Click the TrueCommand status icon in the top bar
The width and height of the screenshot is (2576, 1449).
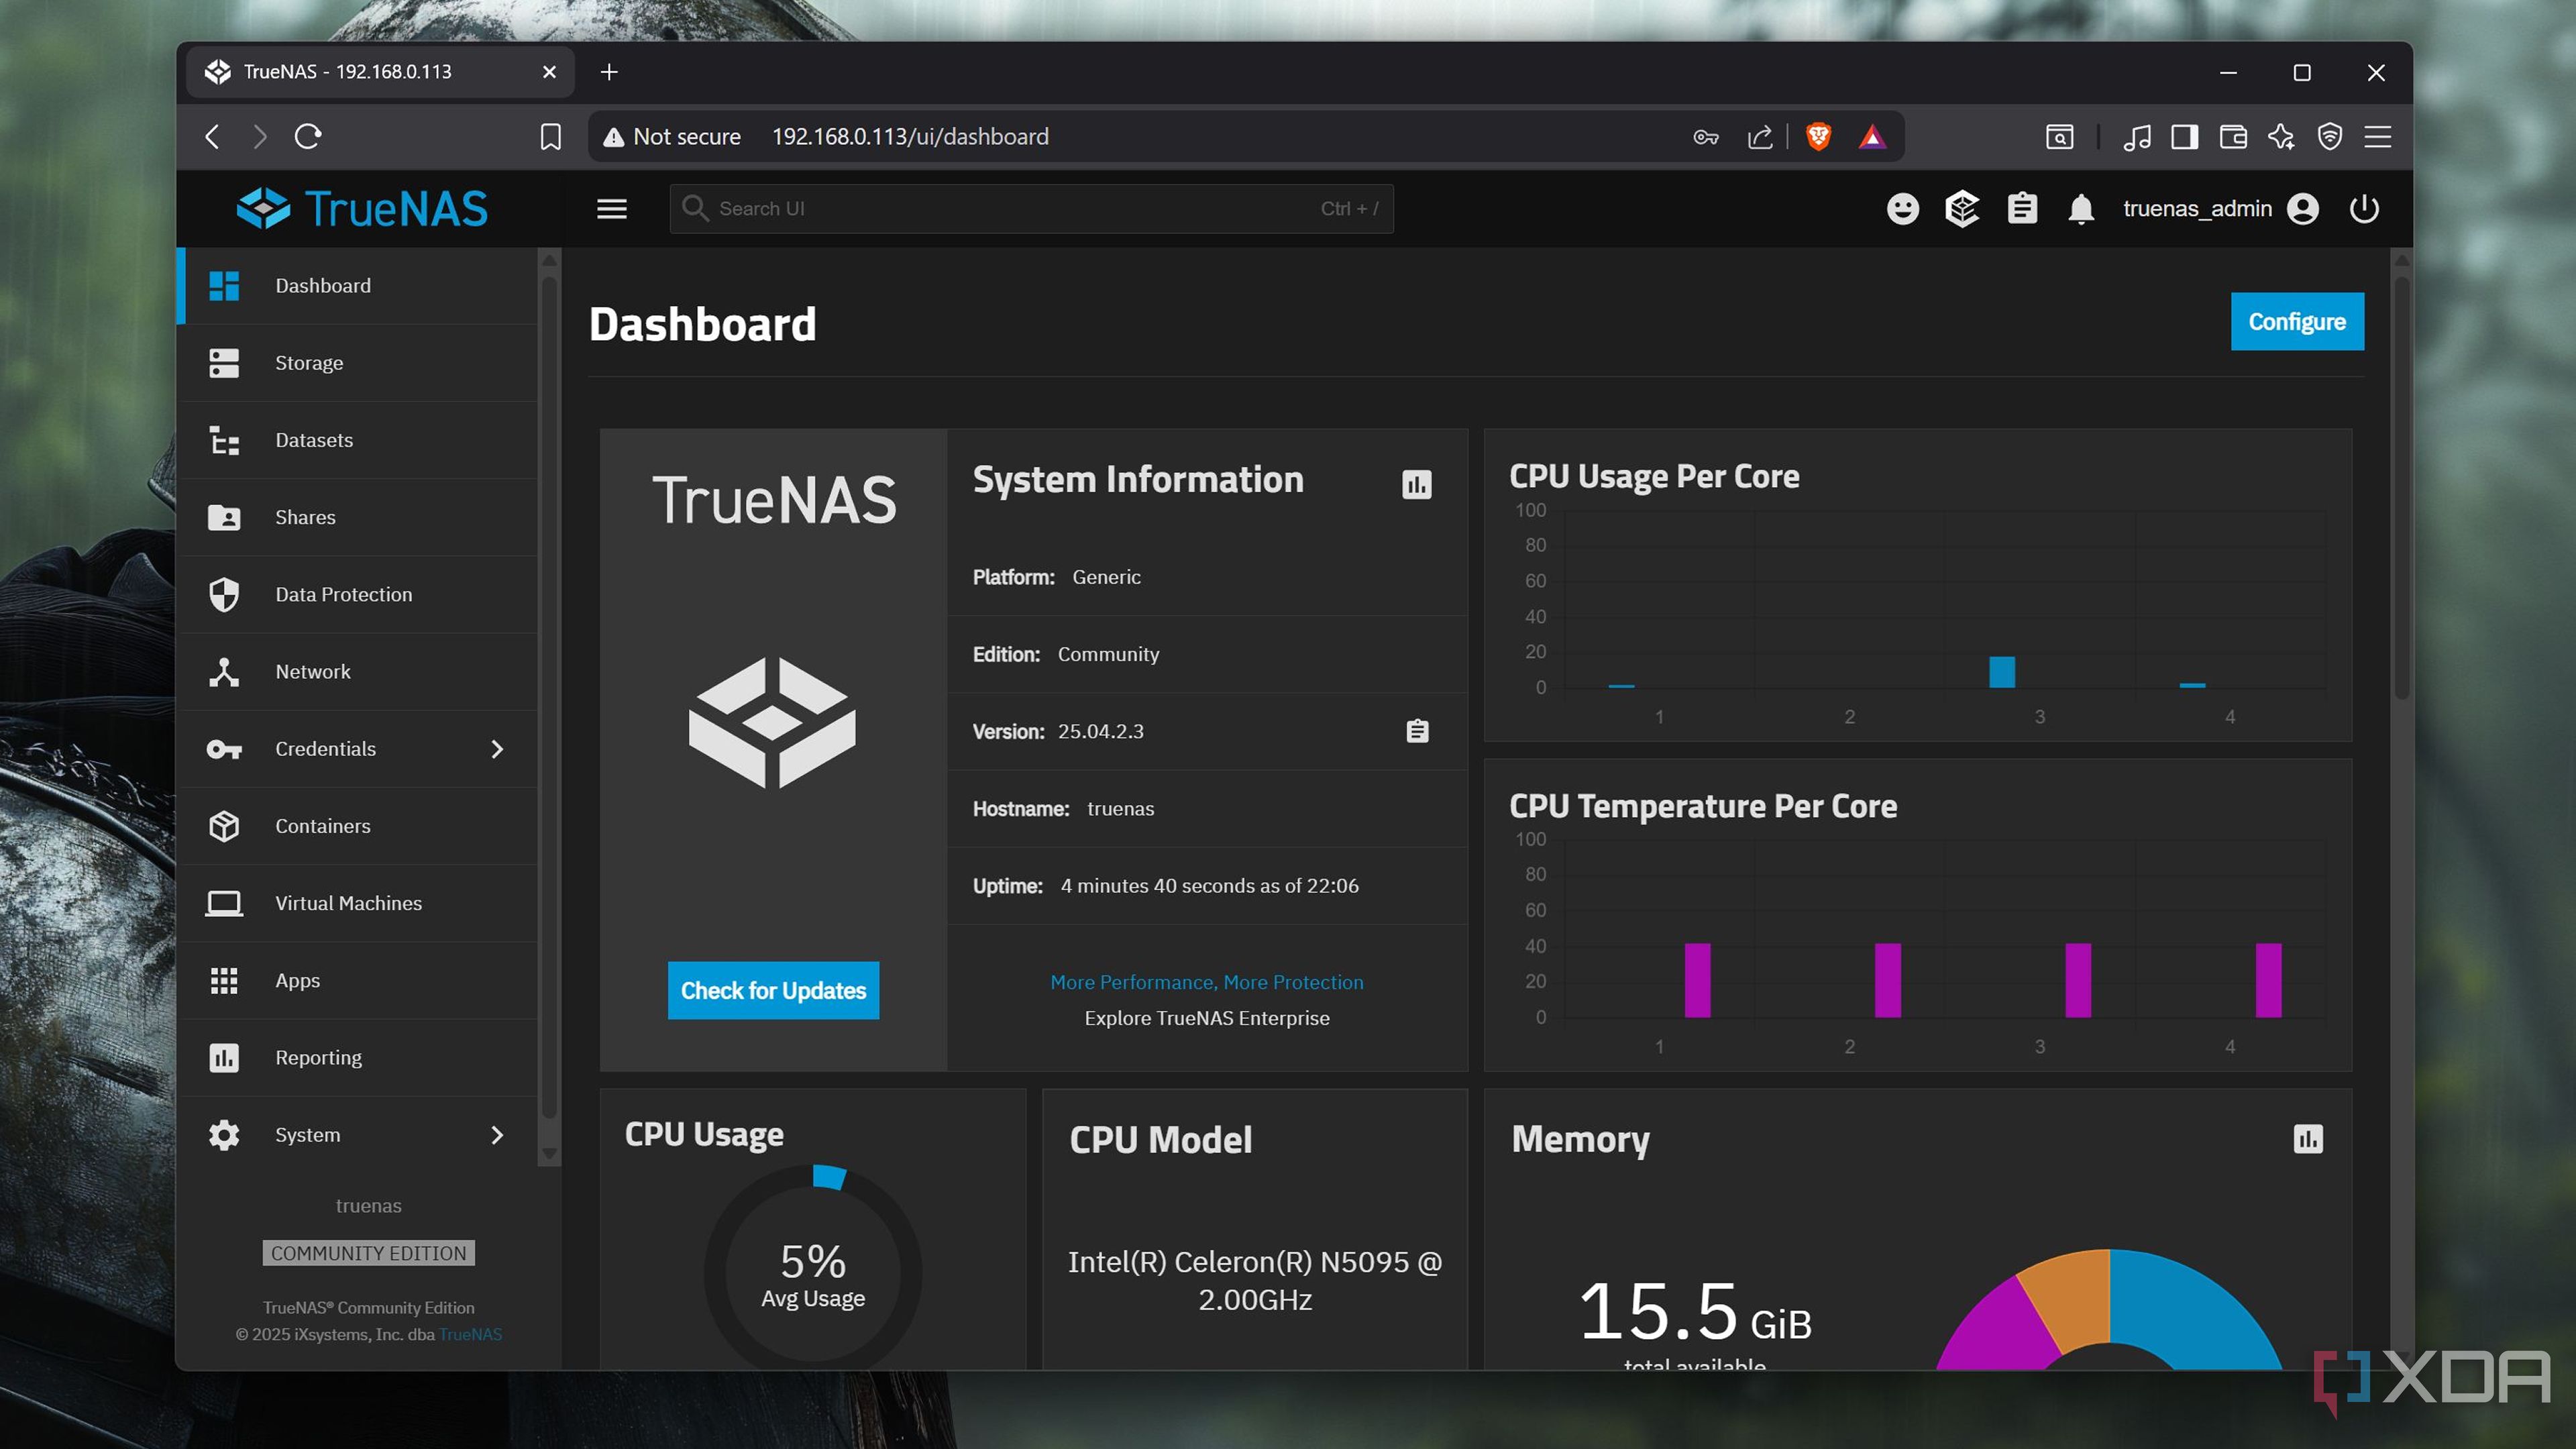tap(1962, 209)
